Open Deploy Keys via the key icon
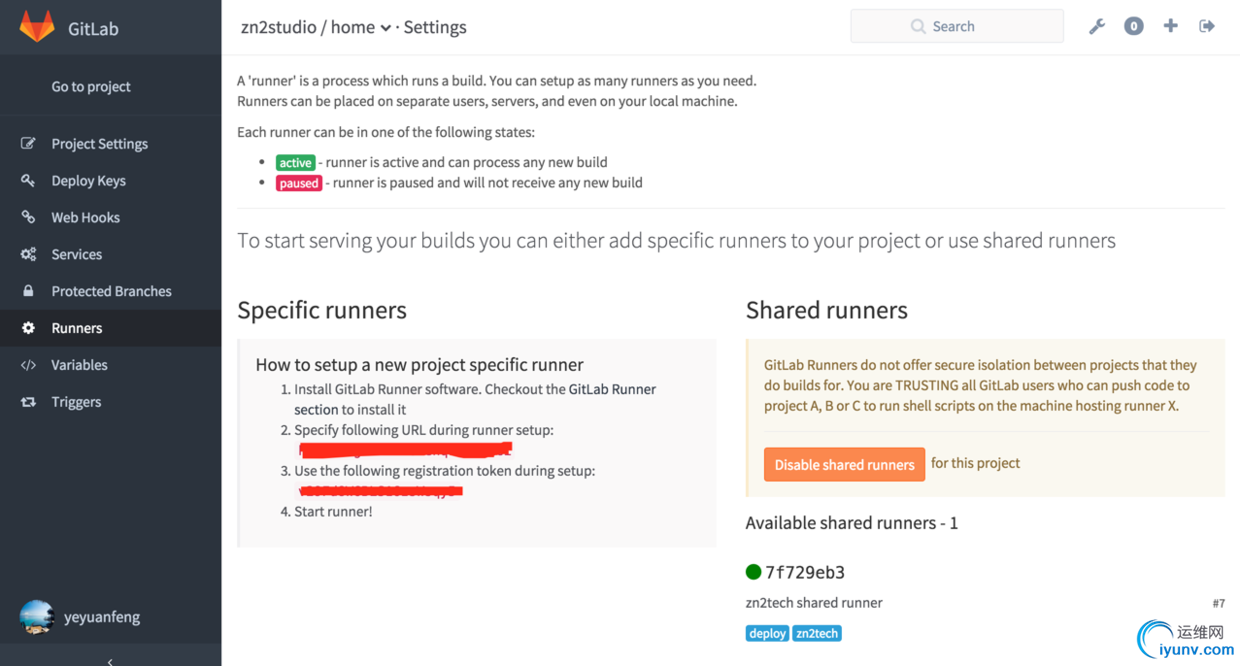 coord(28,181)
